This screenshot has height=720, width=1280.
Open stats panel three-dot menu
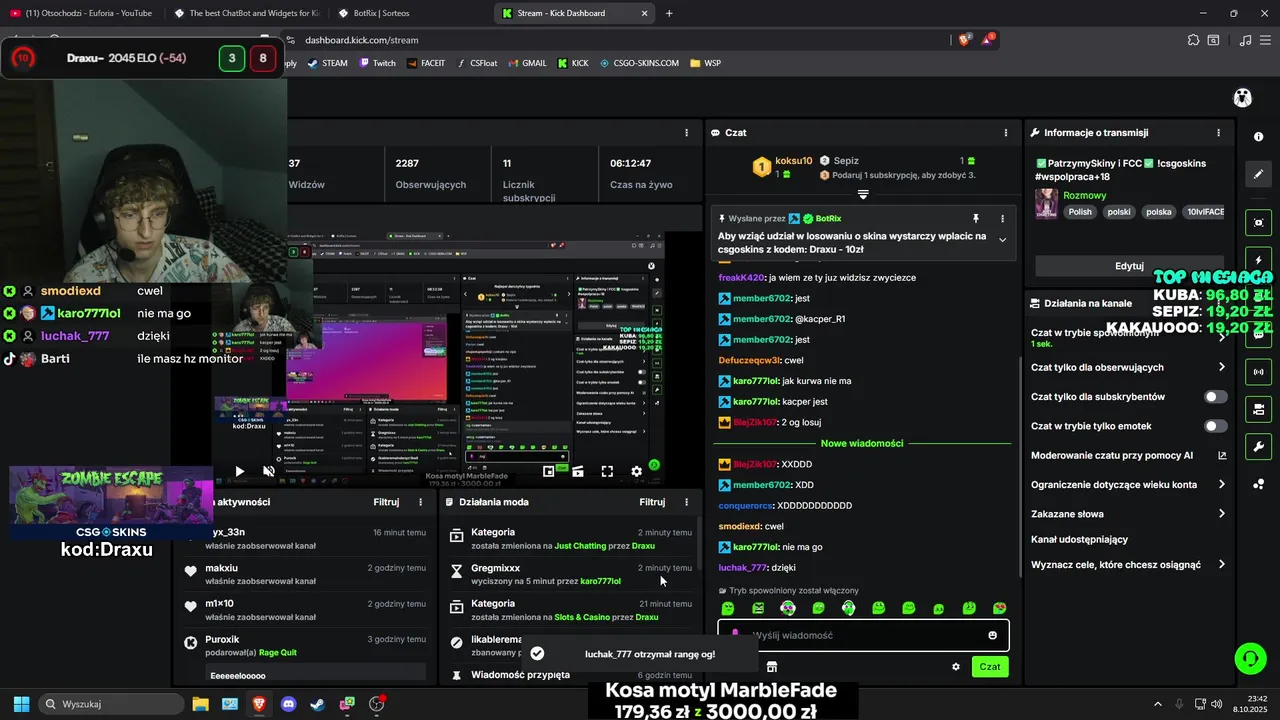pos(686,133)
